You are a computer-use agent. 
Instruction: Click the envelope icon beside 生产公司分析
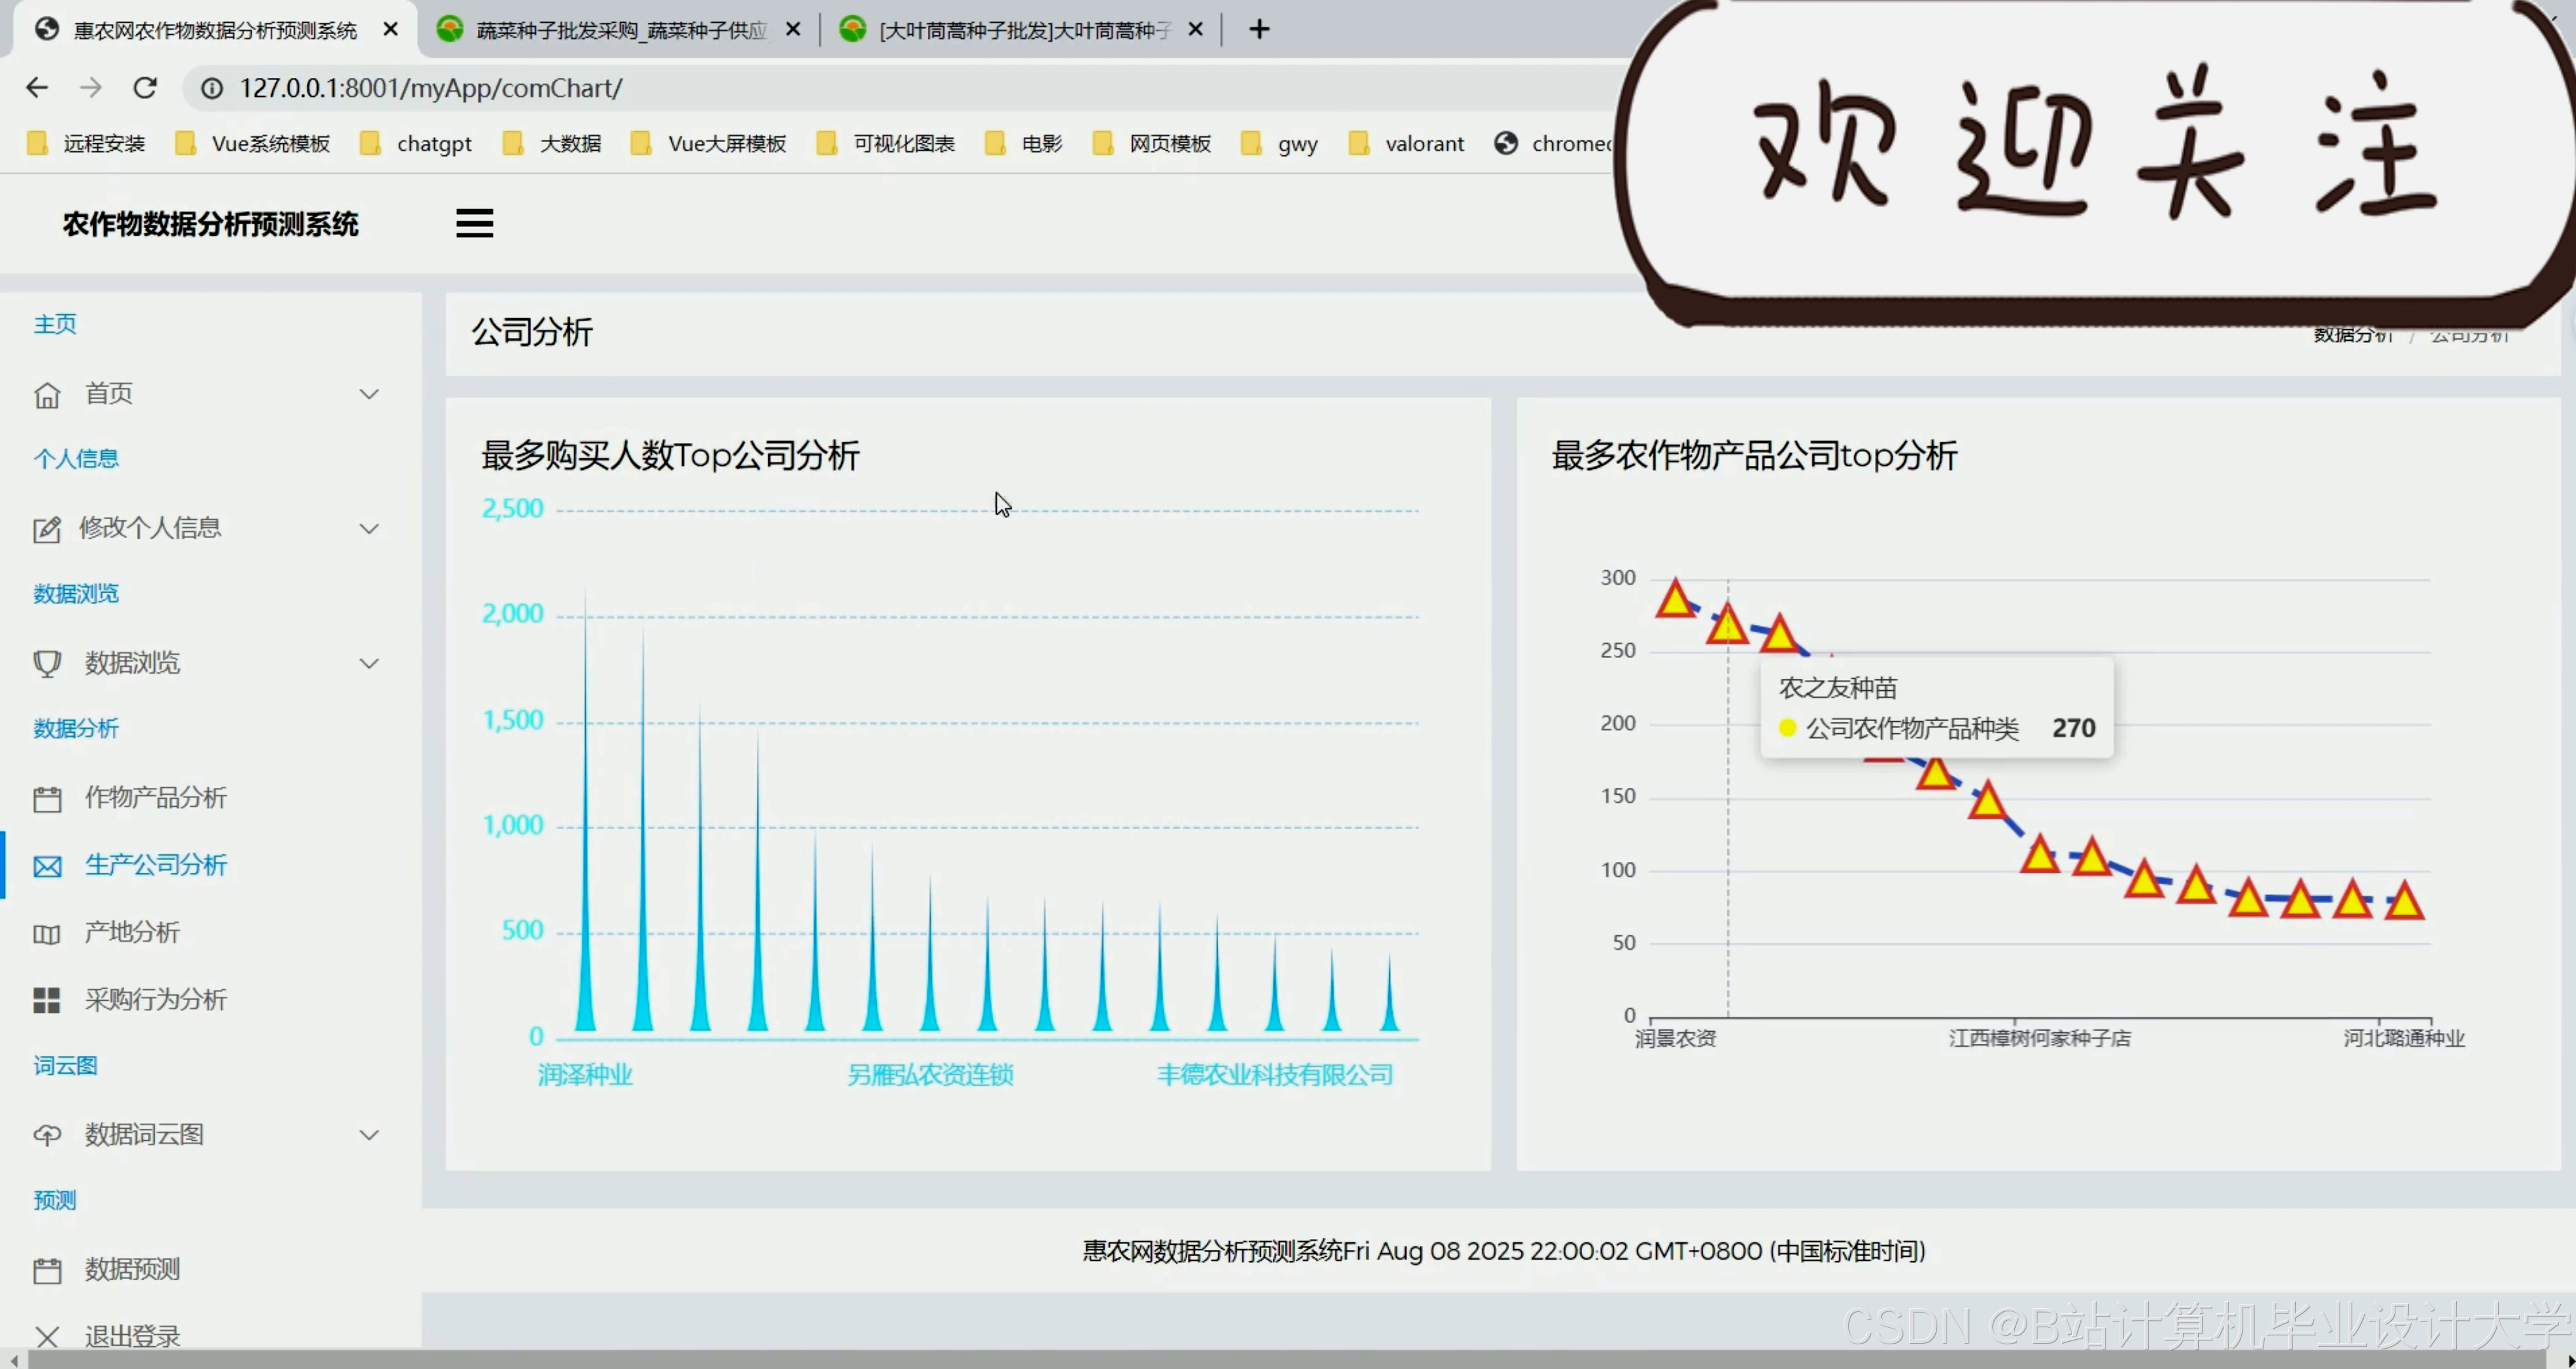coord(47,866)
